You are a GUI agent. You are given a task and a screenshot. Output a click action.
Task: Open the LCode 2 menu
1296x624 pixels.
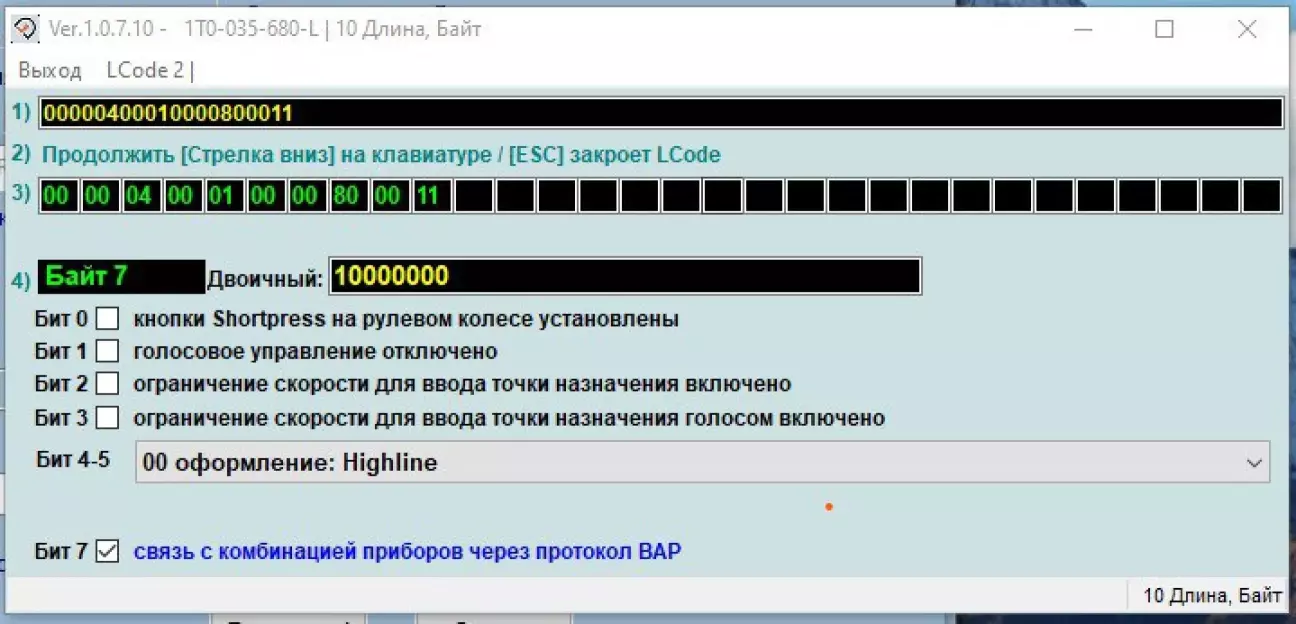coord(150,71)
